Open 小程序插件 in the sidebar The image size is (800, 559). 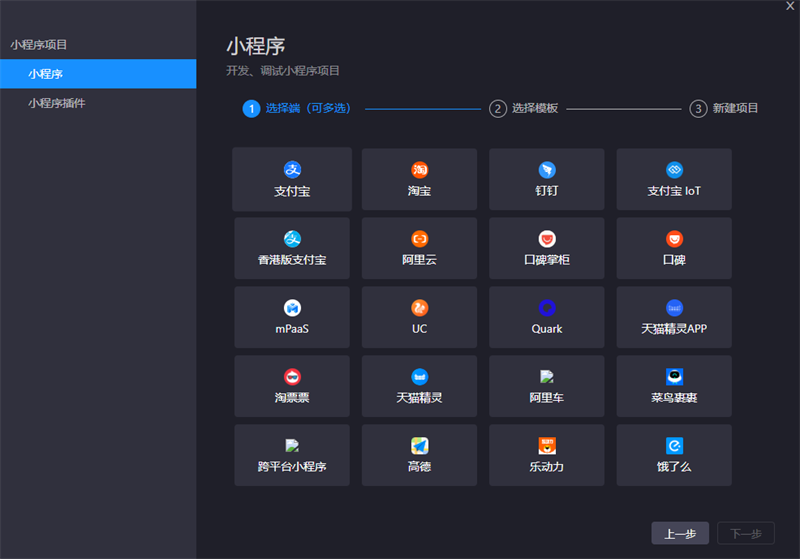tap(98, 103)
